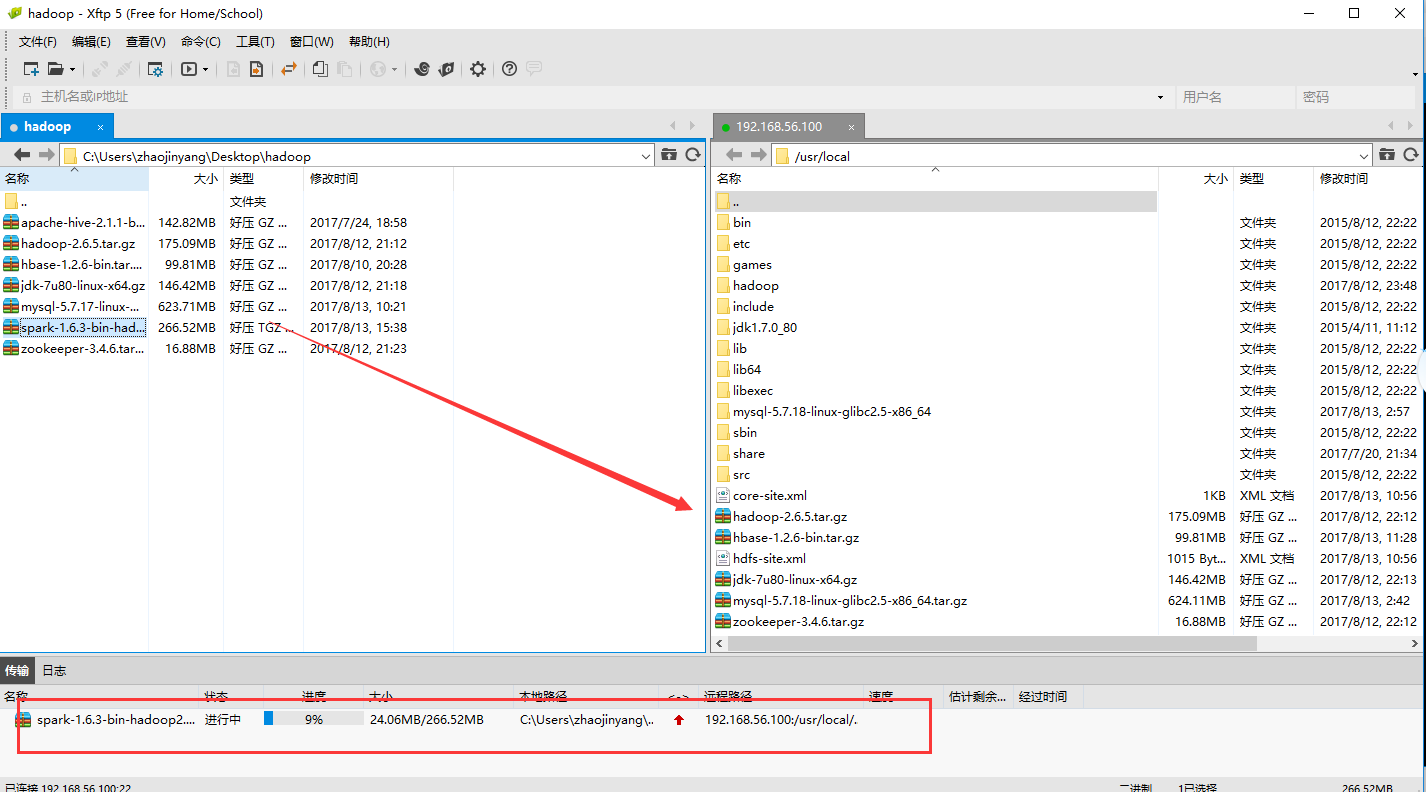
Task: Open the 文件(F) menu
Action: (x=38, y=42)
